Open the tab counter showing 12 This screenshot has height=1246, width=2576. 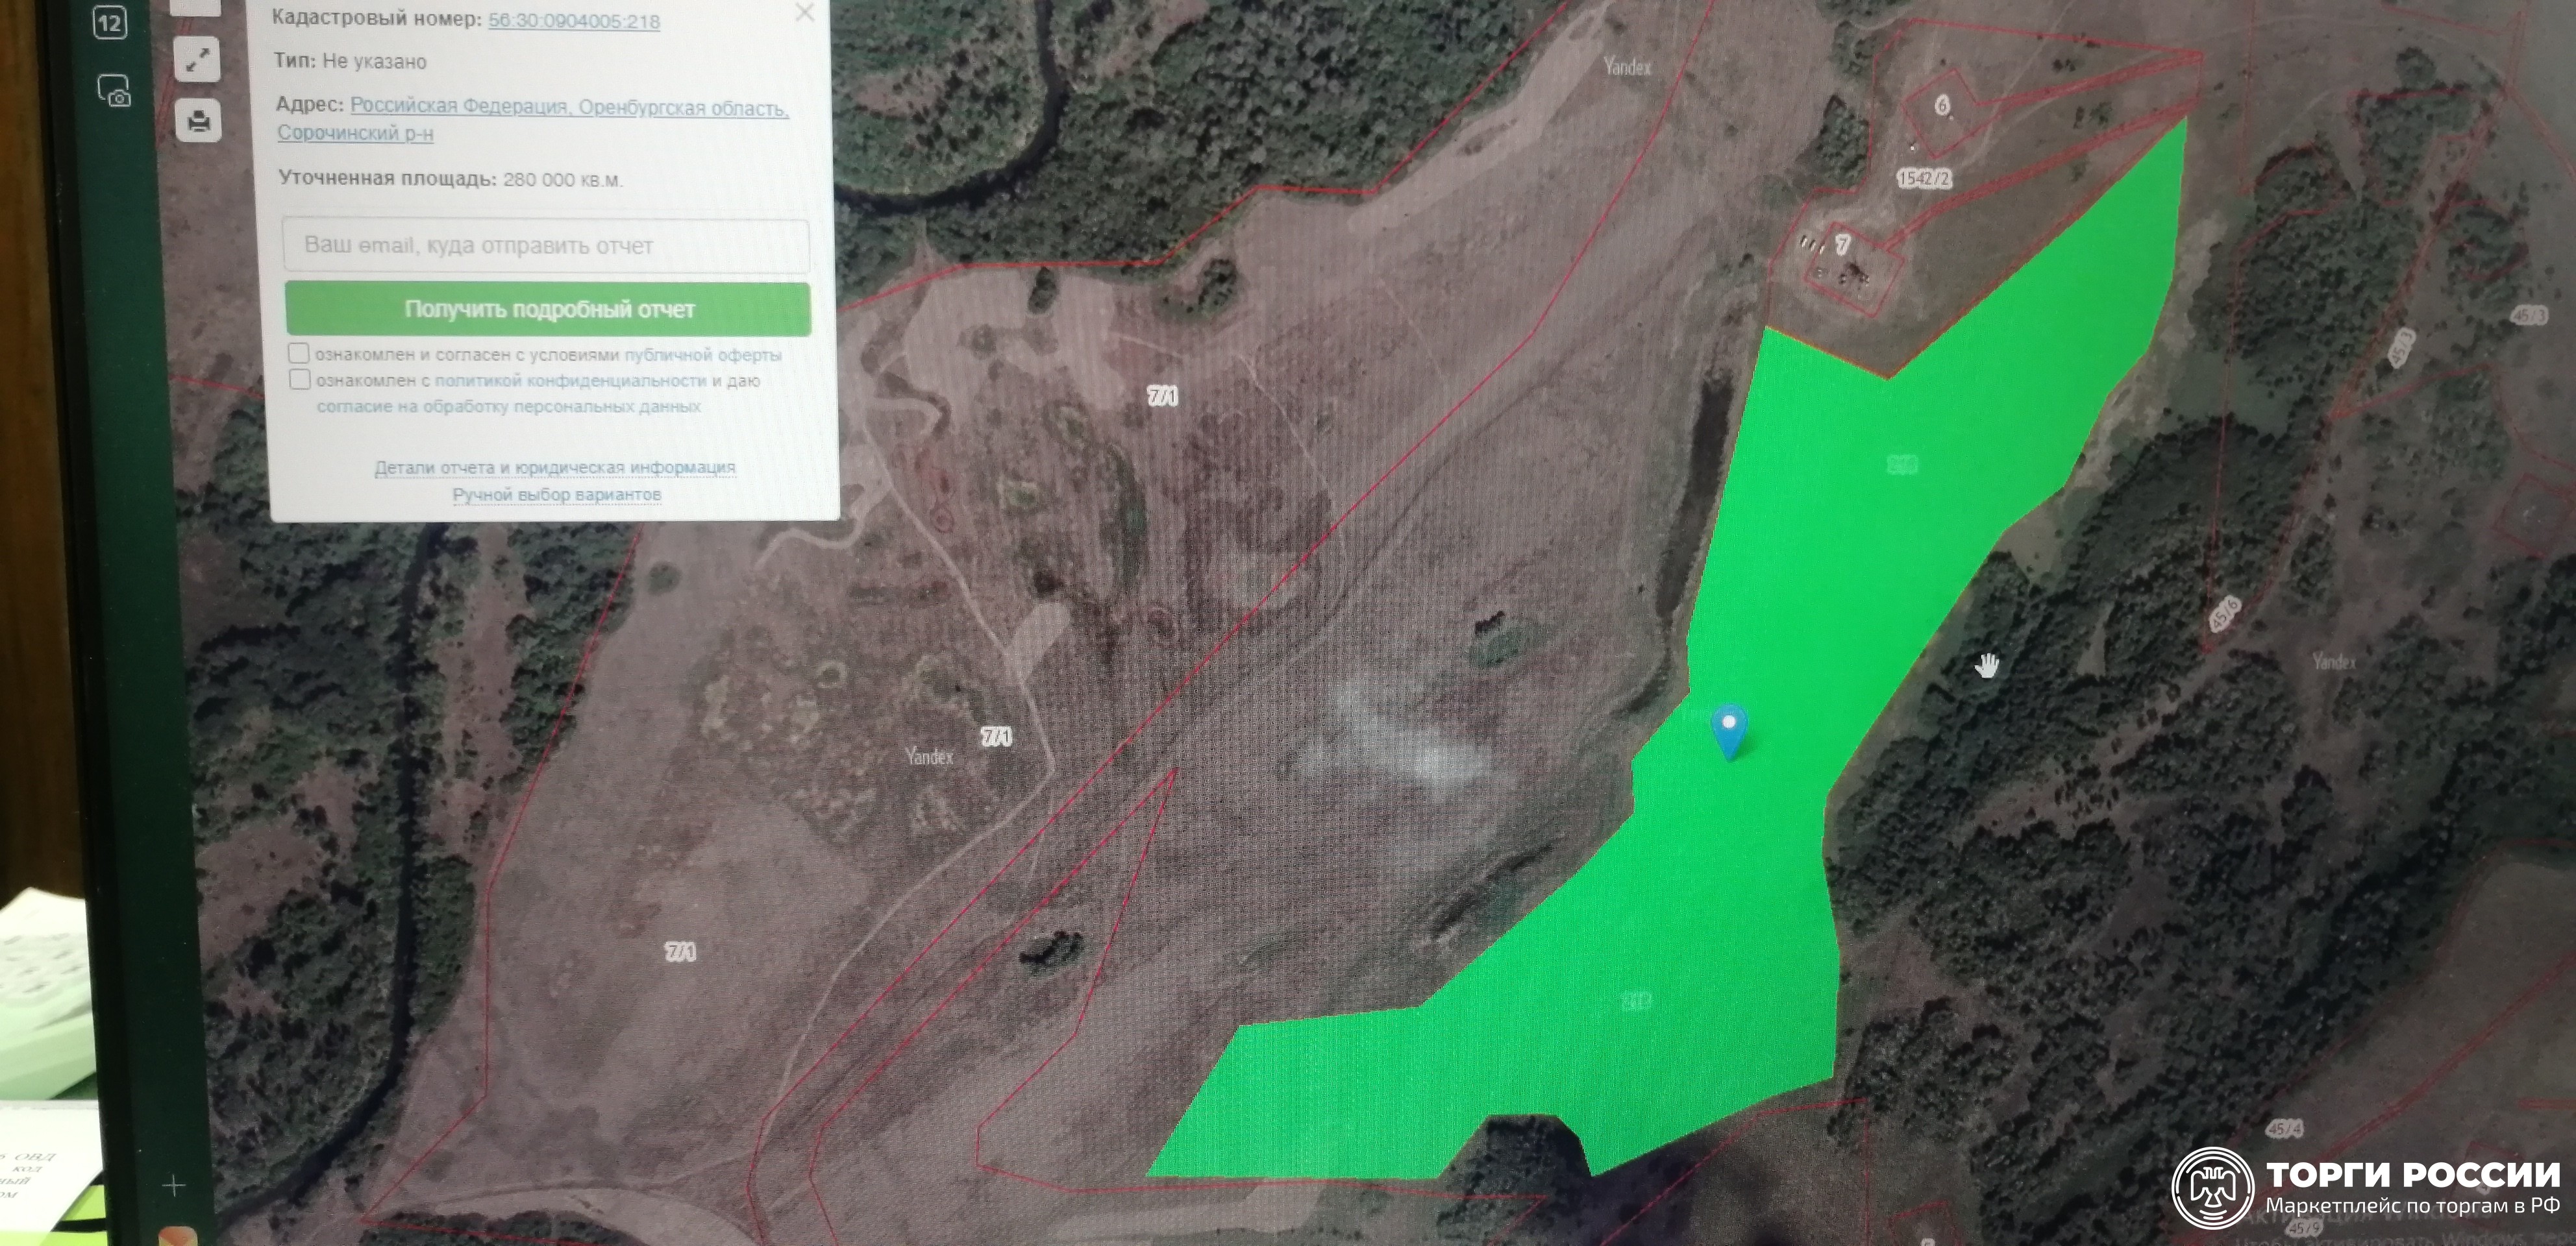coord(110,23)
